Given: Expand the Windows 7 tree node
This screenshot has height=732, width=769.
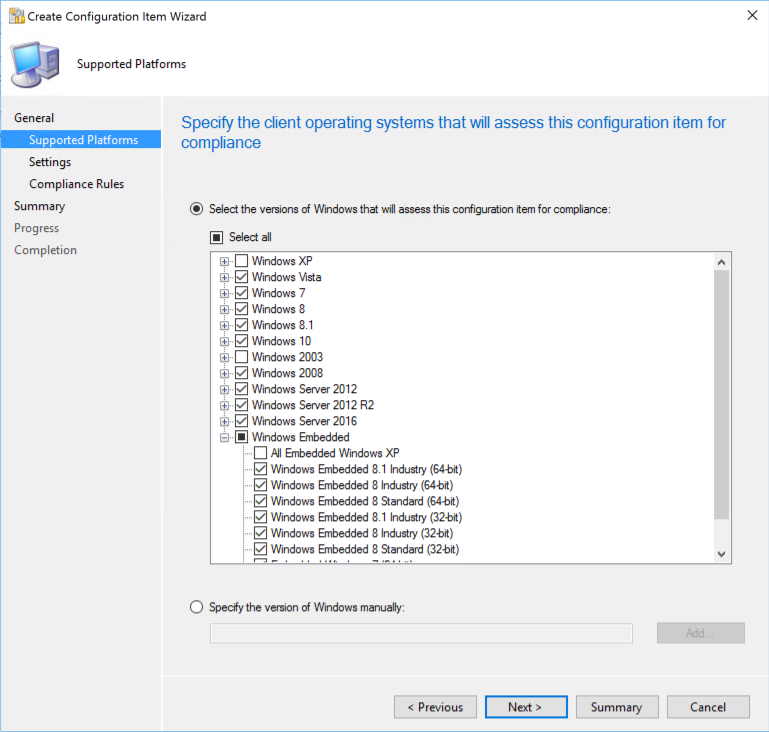Looking at the screenshot, I should 224,294.
